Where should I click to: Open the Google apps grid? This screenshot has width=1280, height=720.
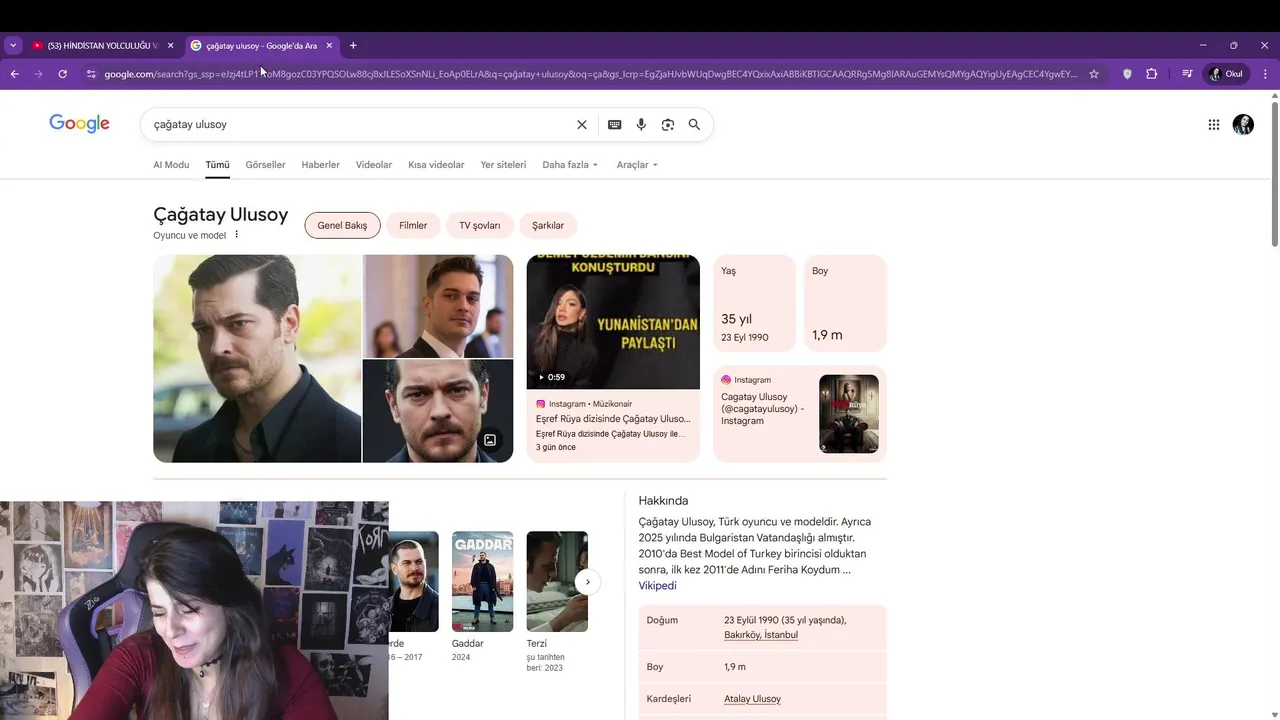click(x=1213, y=125)
